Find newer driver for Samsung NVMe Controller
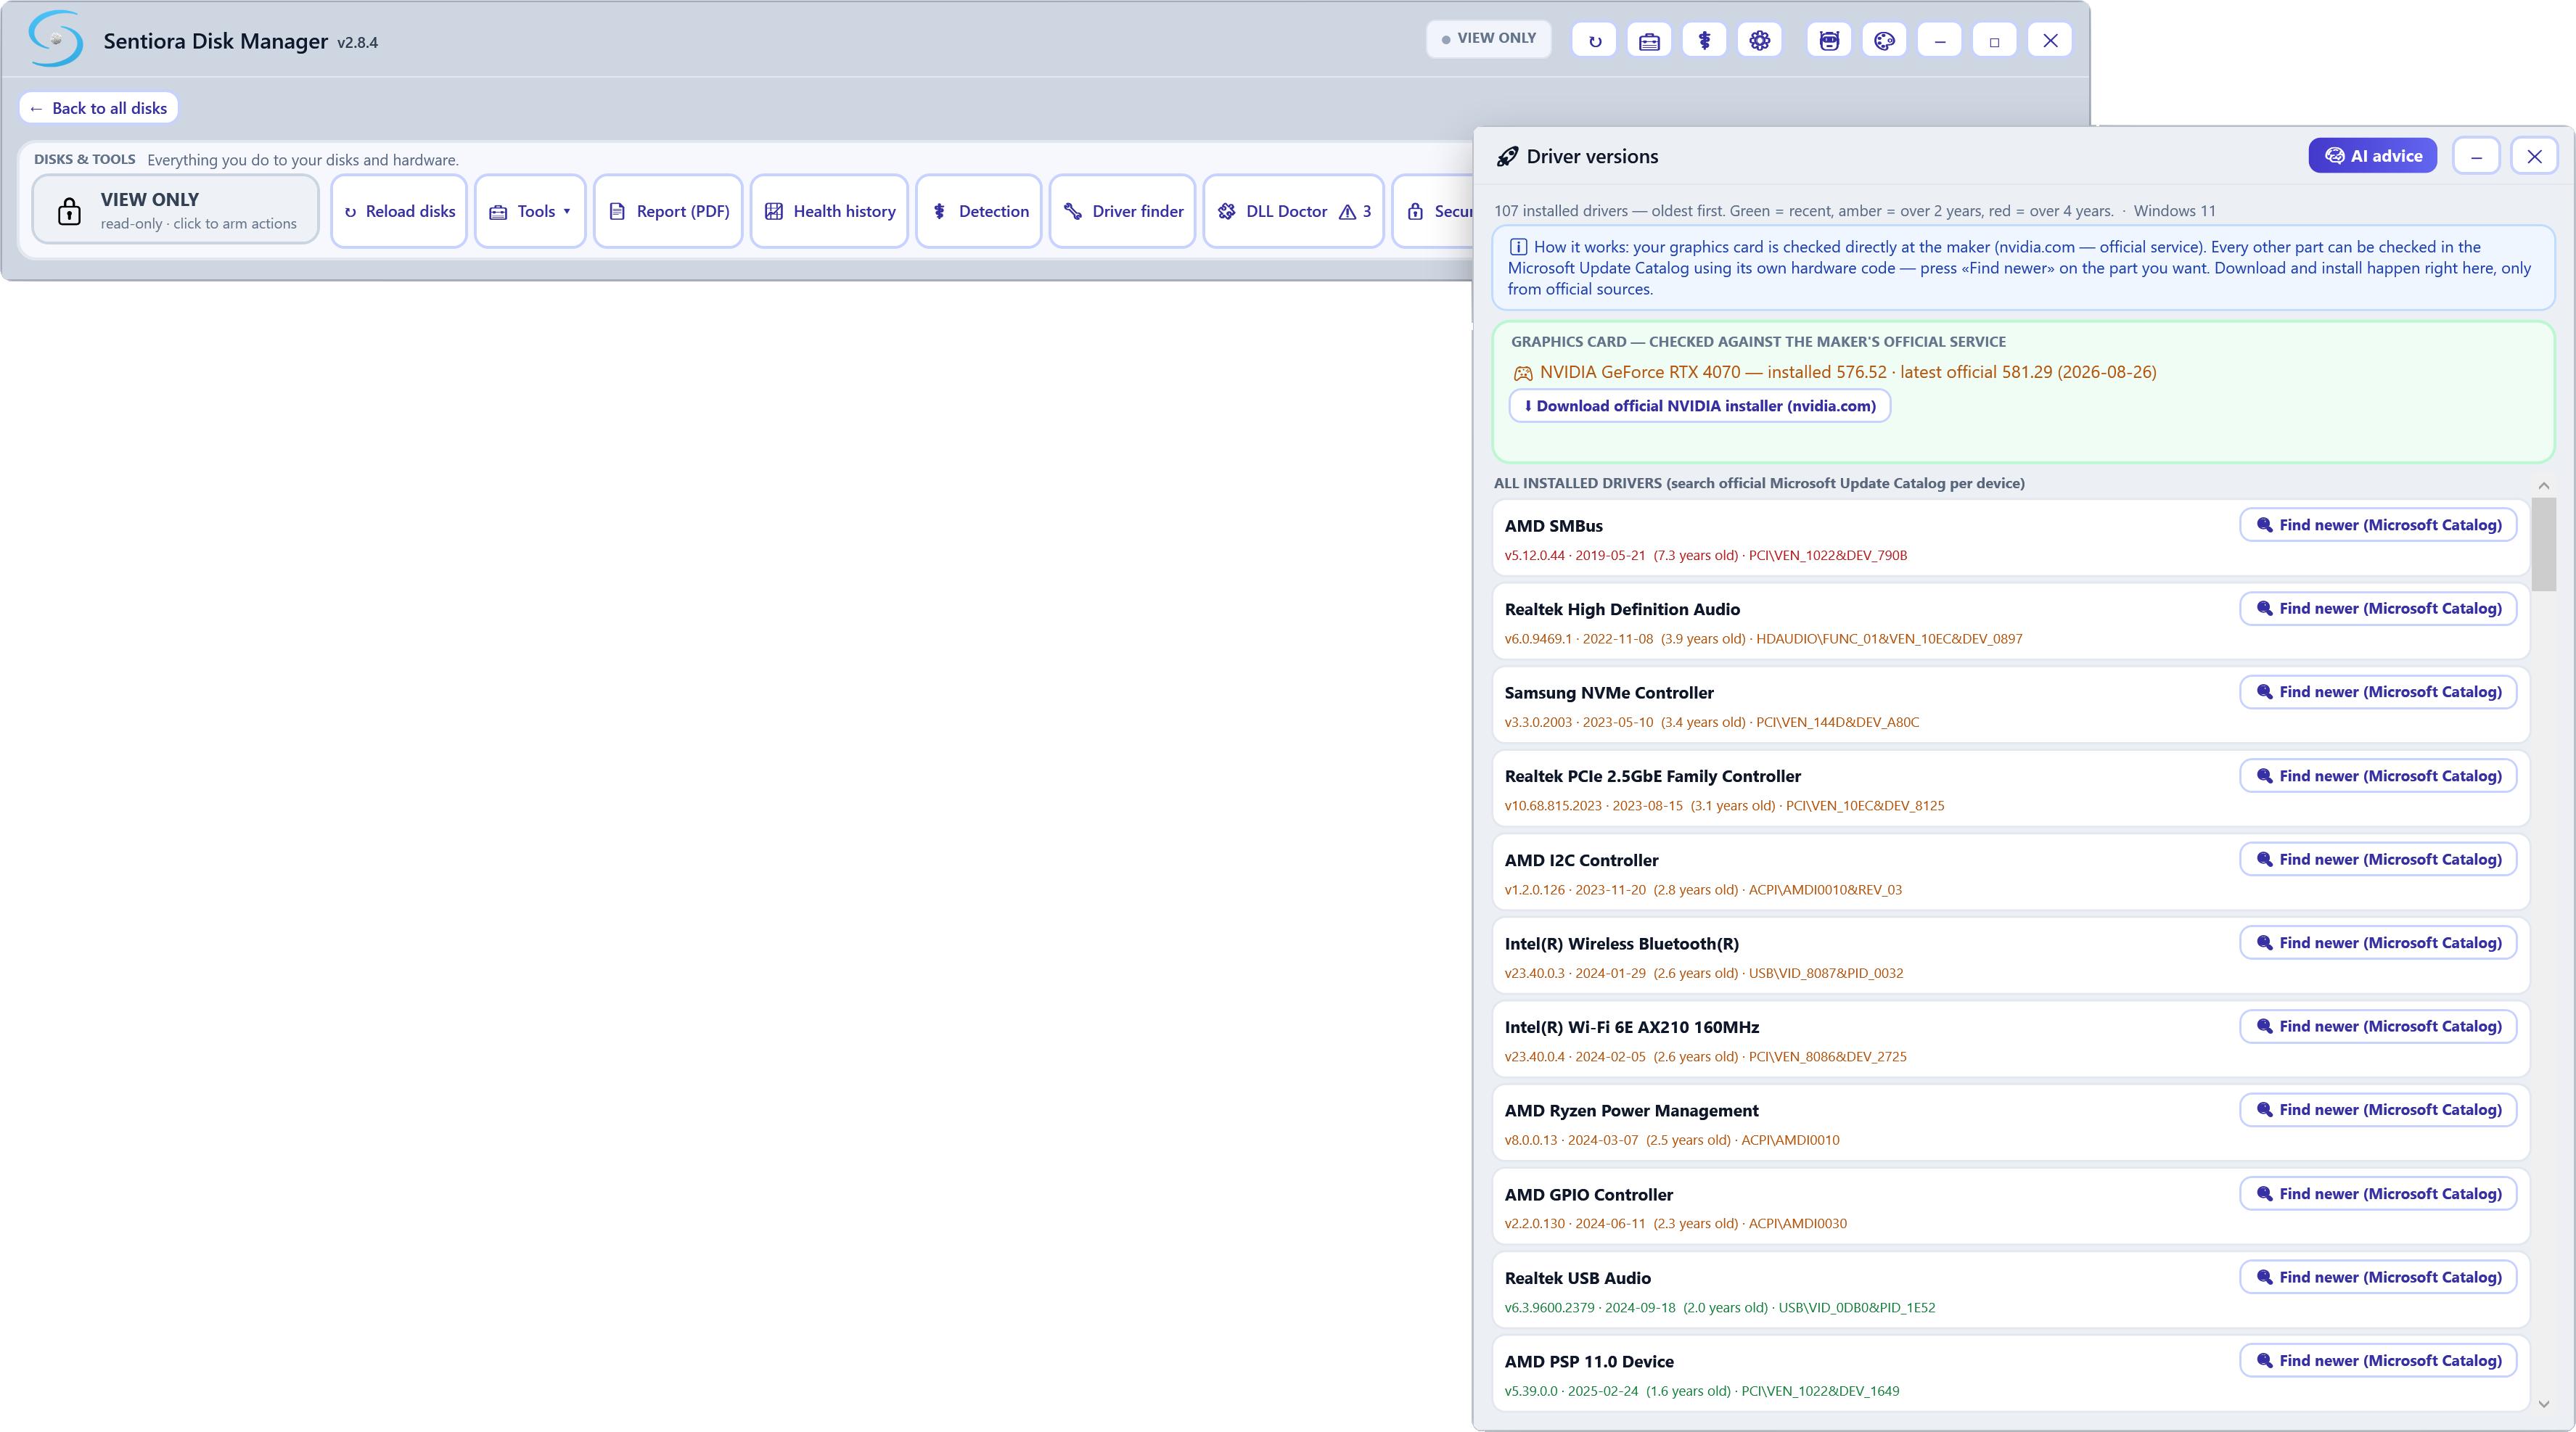 coord(2378,692)
